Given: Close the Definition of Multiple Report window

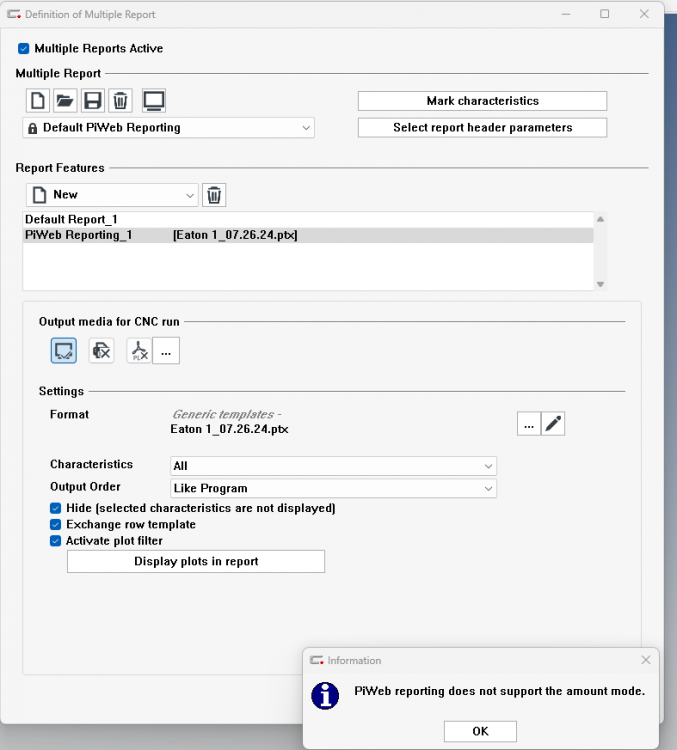Looking at the screenshot, I should [x=644, y=14].
